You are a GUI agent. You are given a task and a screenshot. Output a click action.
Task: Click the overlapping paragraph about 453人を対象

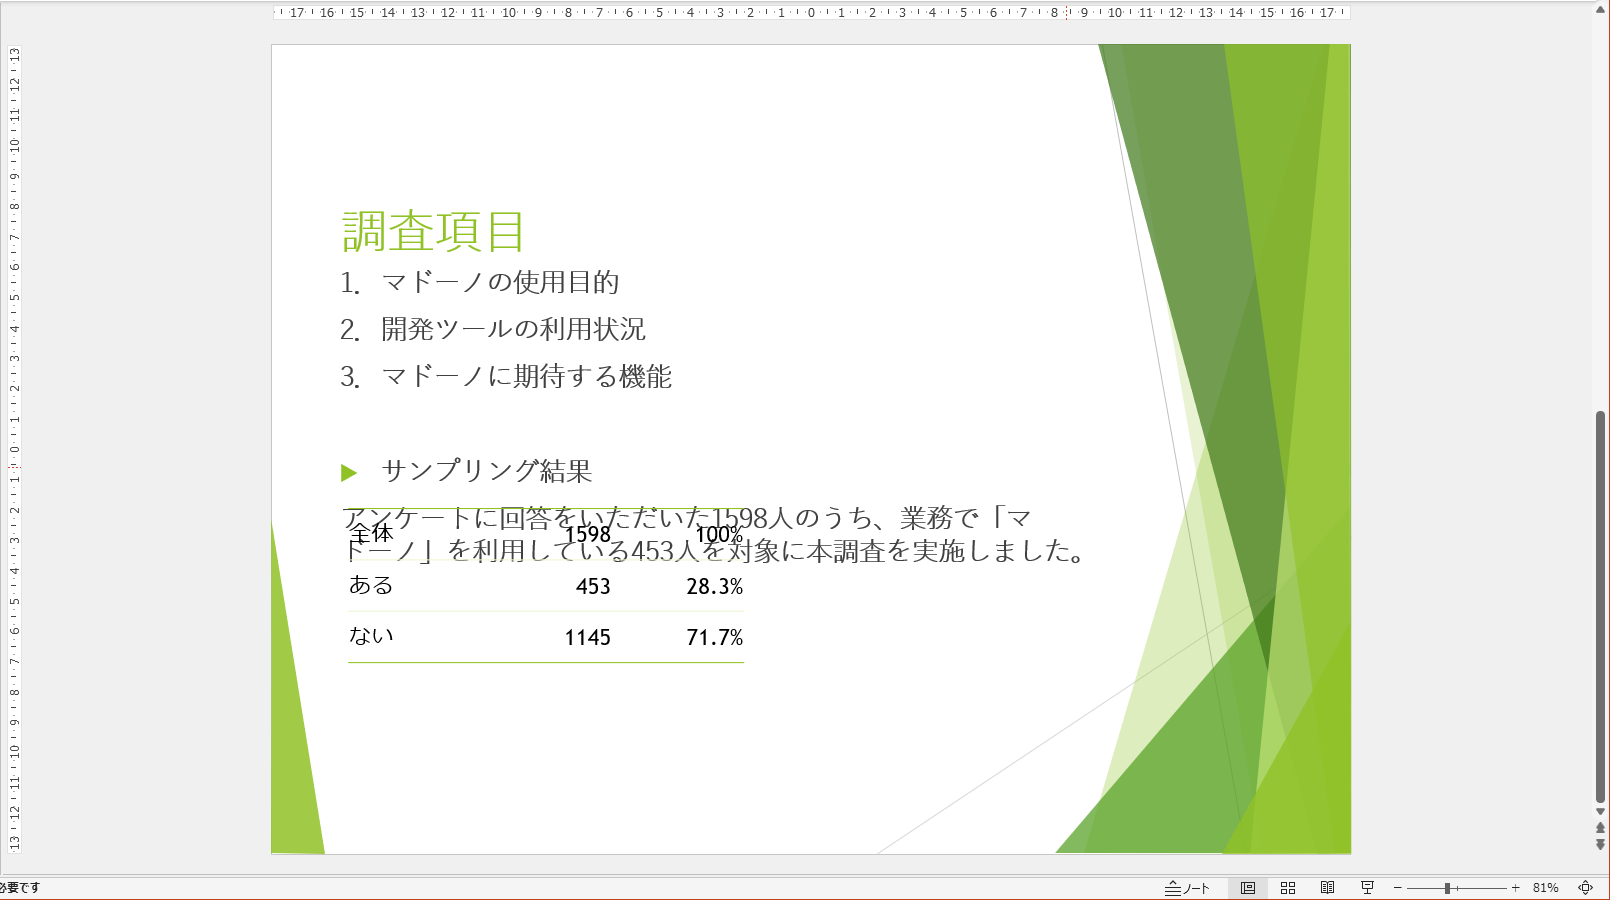click(x=714, y=535)
